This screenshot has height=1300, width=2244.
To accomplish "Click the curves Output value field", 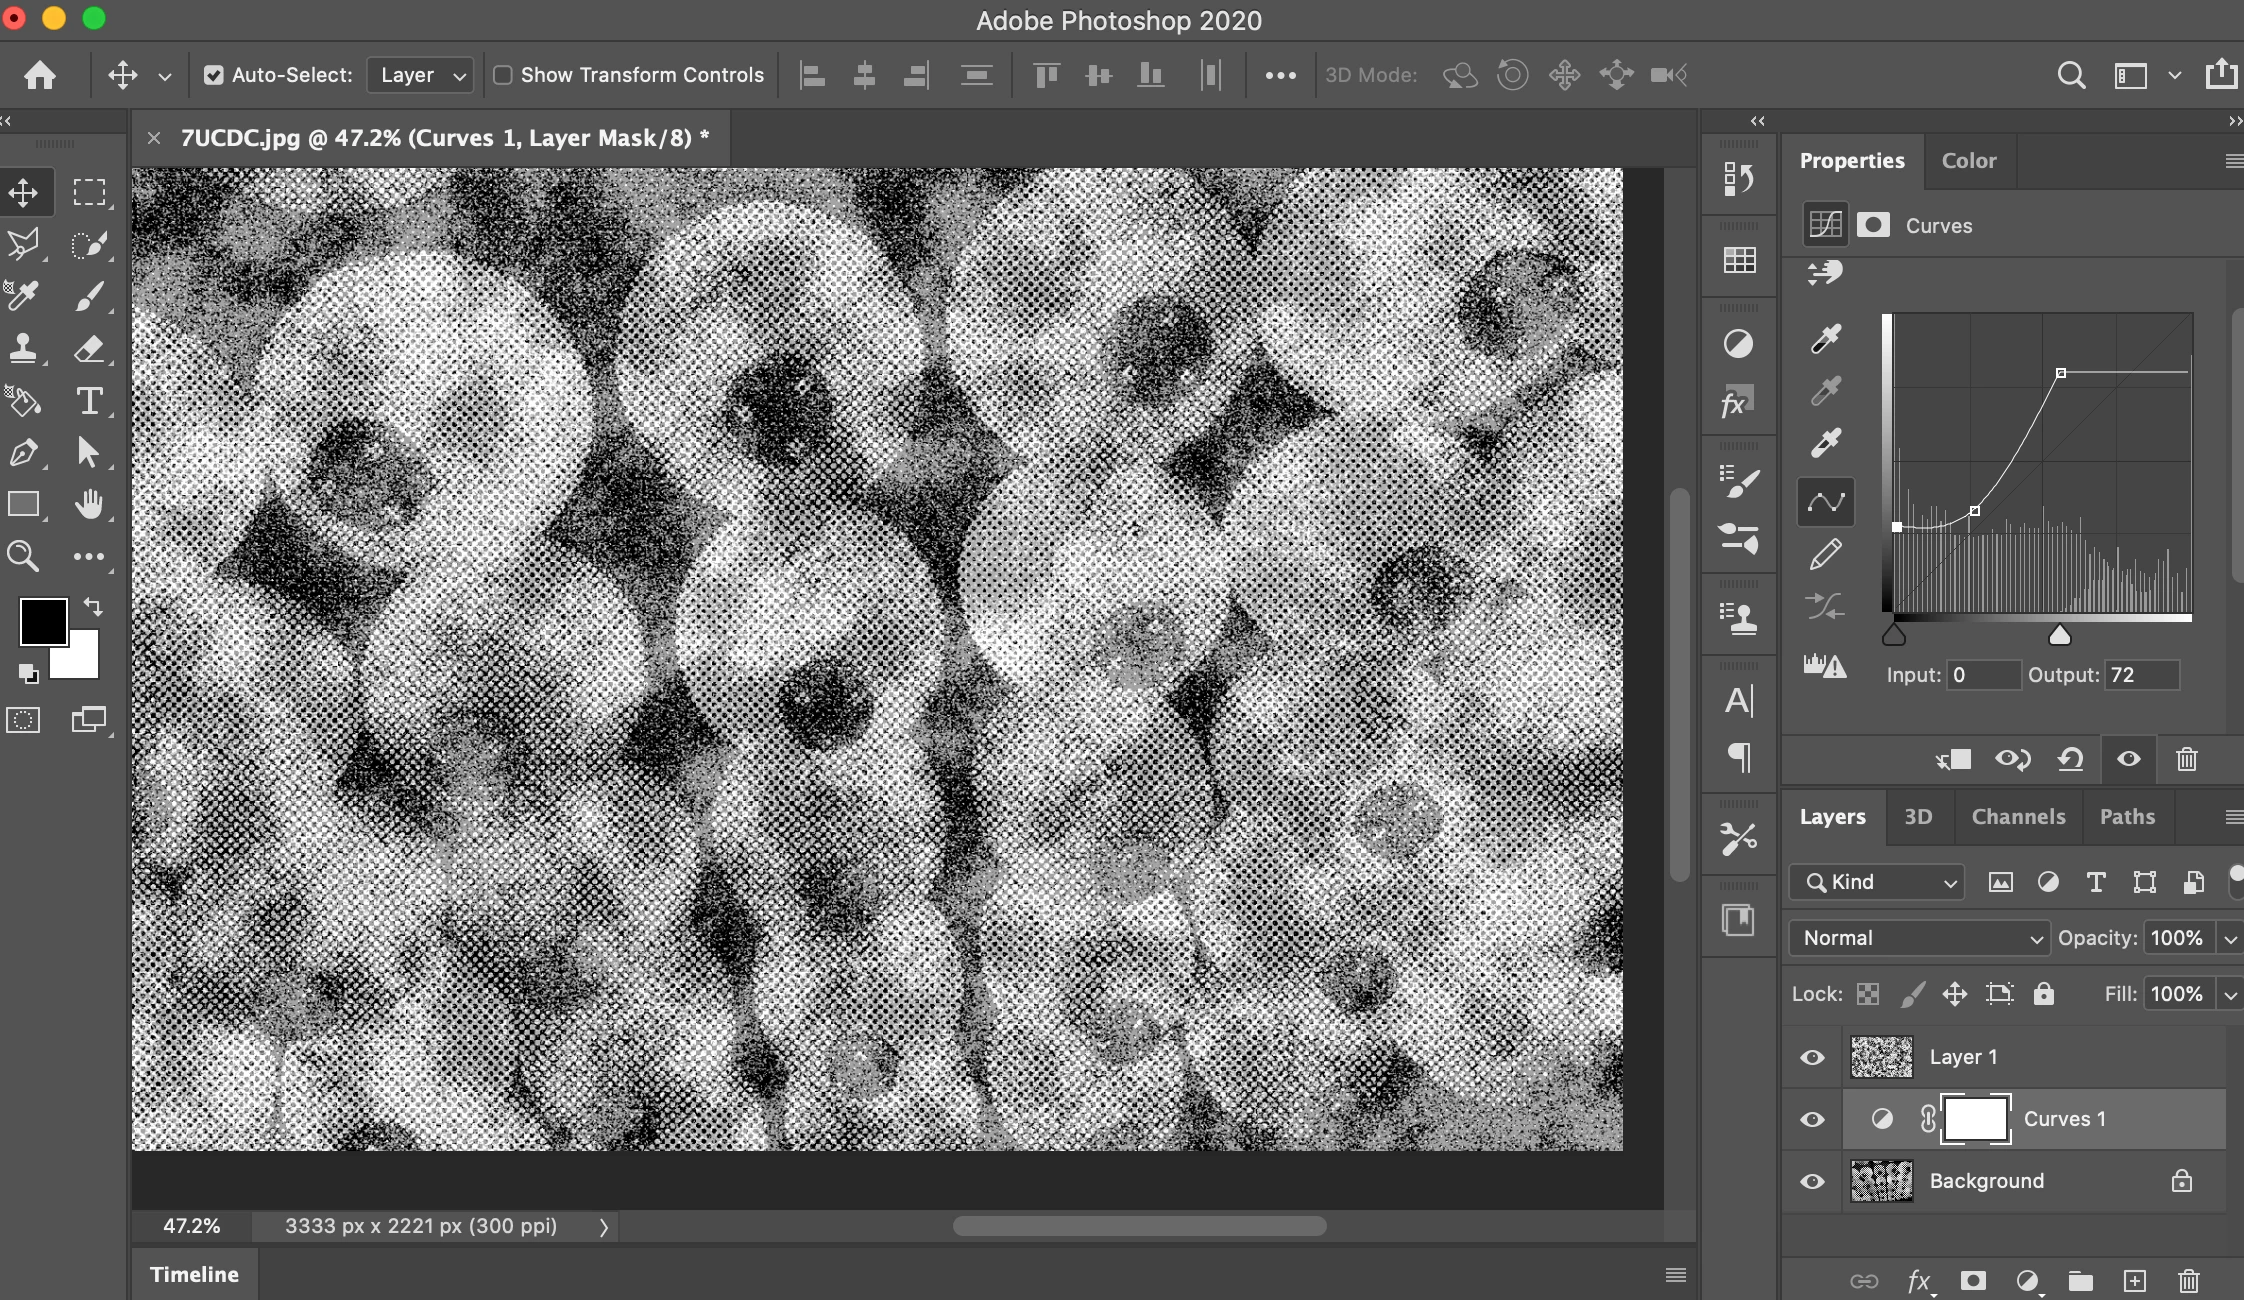I will pos(2140,675).
